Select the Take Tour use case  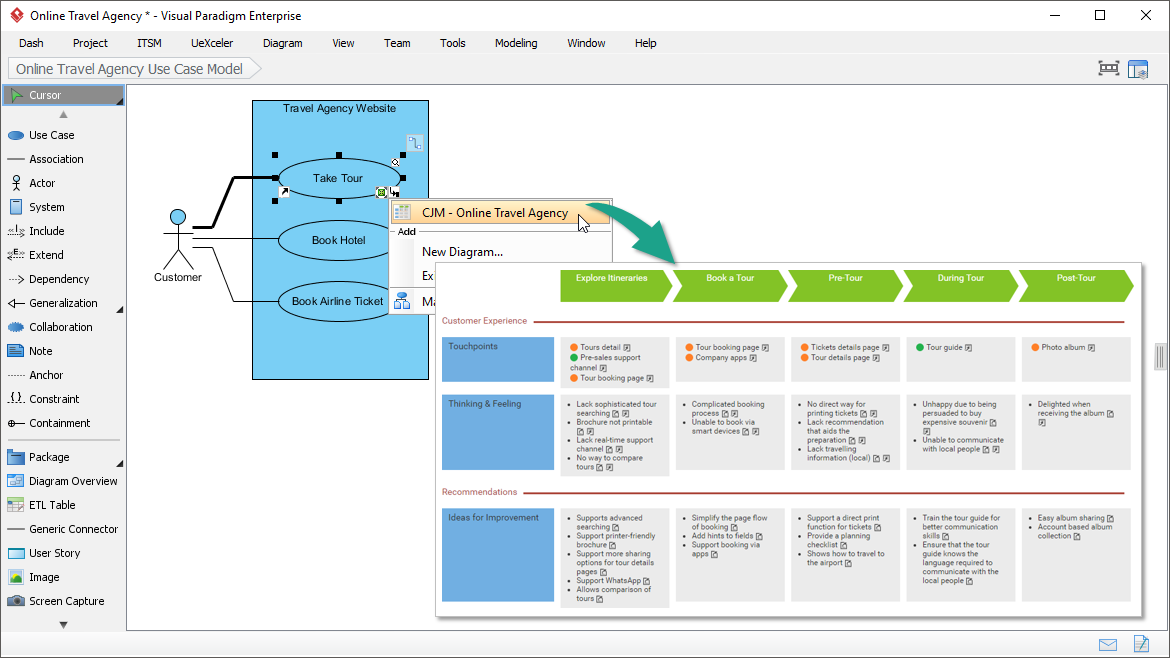[339, 178]
